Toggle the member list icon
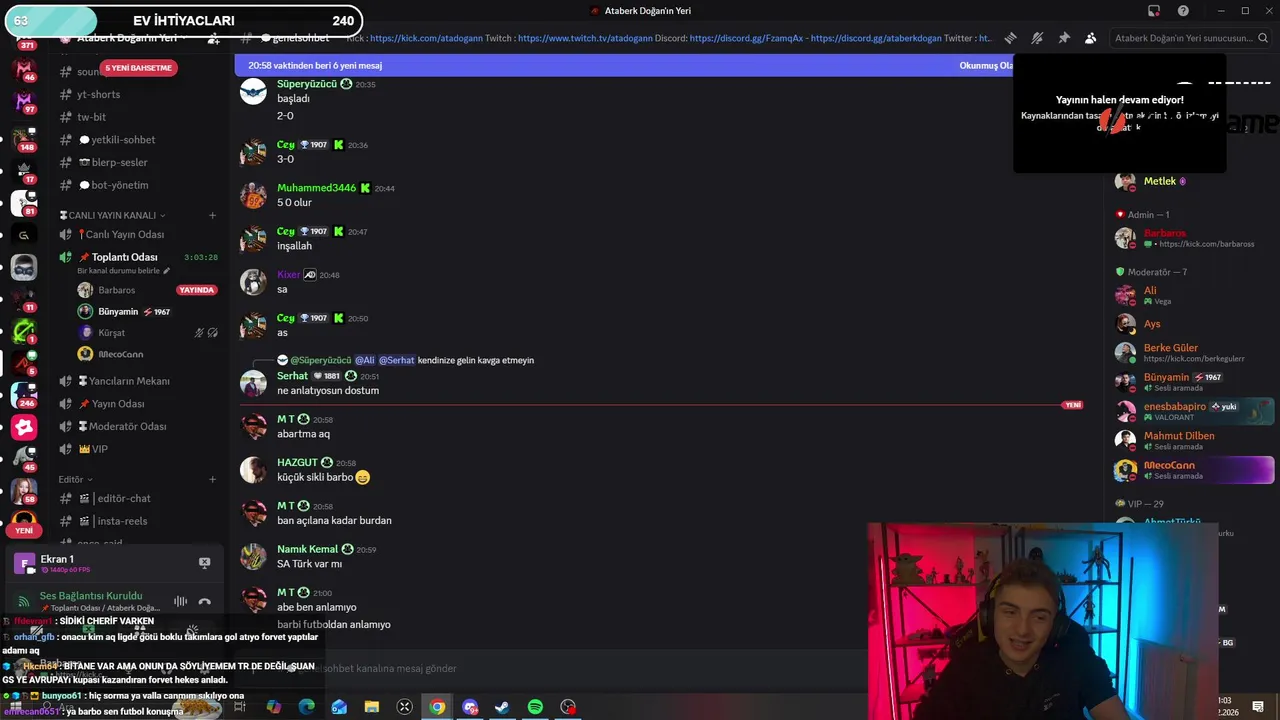The width and height of the screenshot is (1280, 720). click(x=1090, y=38)
